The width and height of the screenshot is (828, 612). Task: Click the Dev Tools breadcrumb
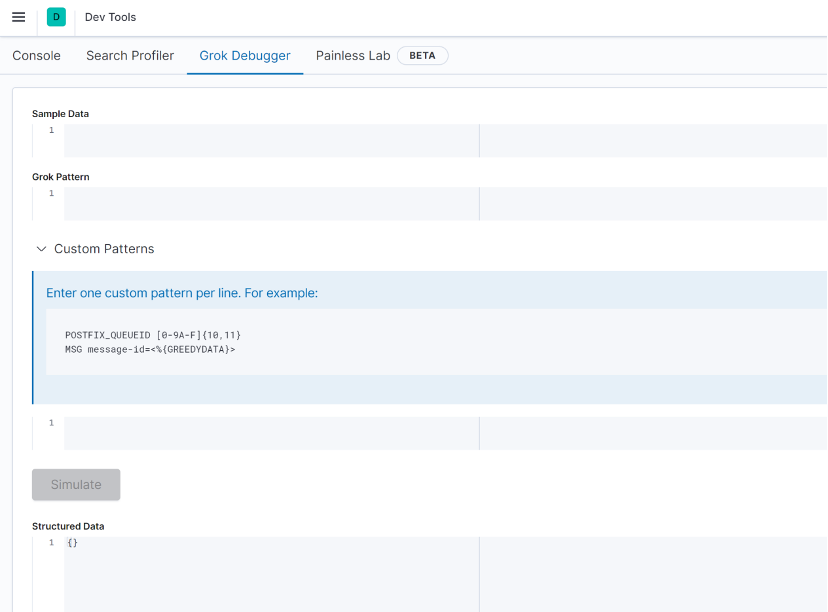pyautogui.click(x=110, y=17)
